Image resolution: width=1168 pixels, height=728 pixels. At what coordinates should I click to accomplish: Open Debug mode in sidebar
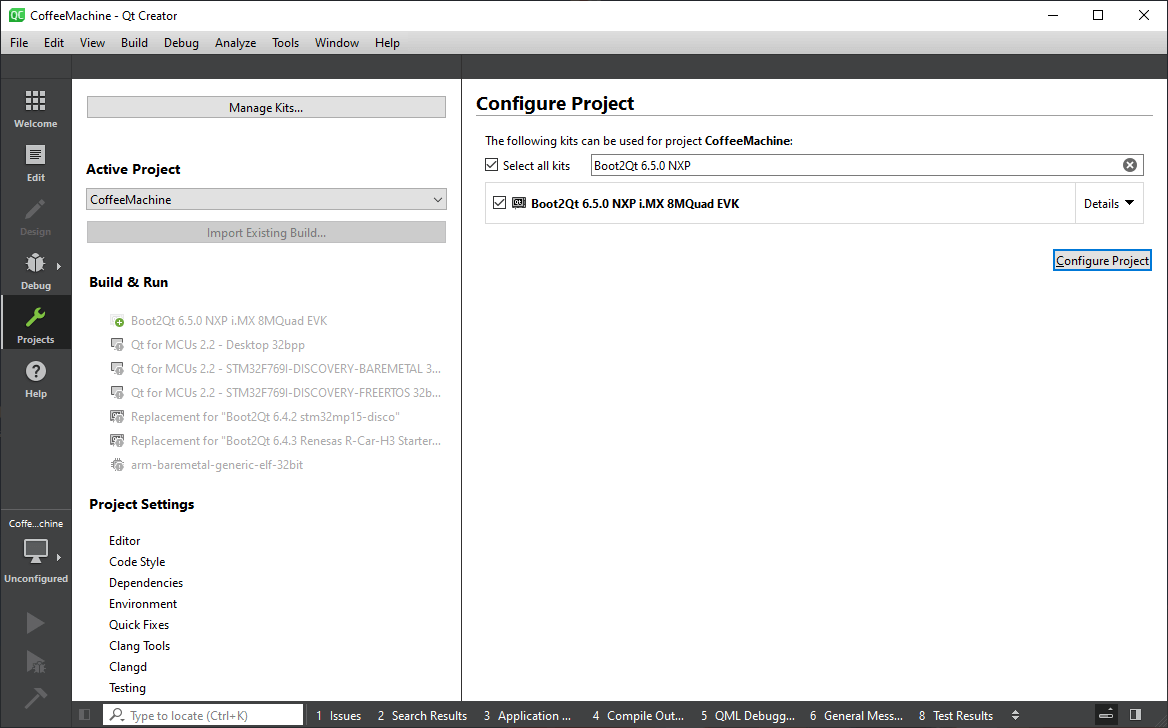(35, 270)
